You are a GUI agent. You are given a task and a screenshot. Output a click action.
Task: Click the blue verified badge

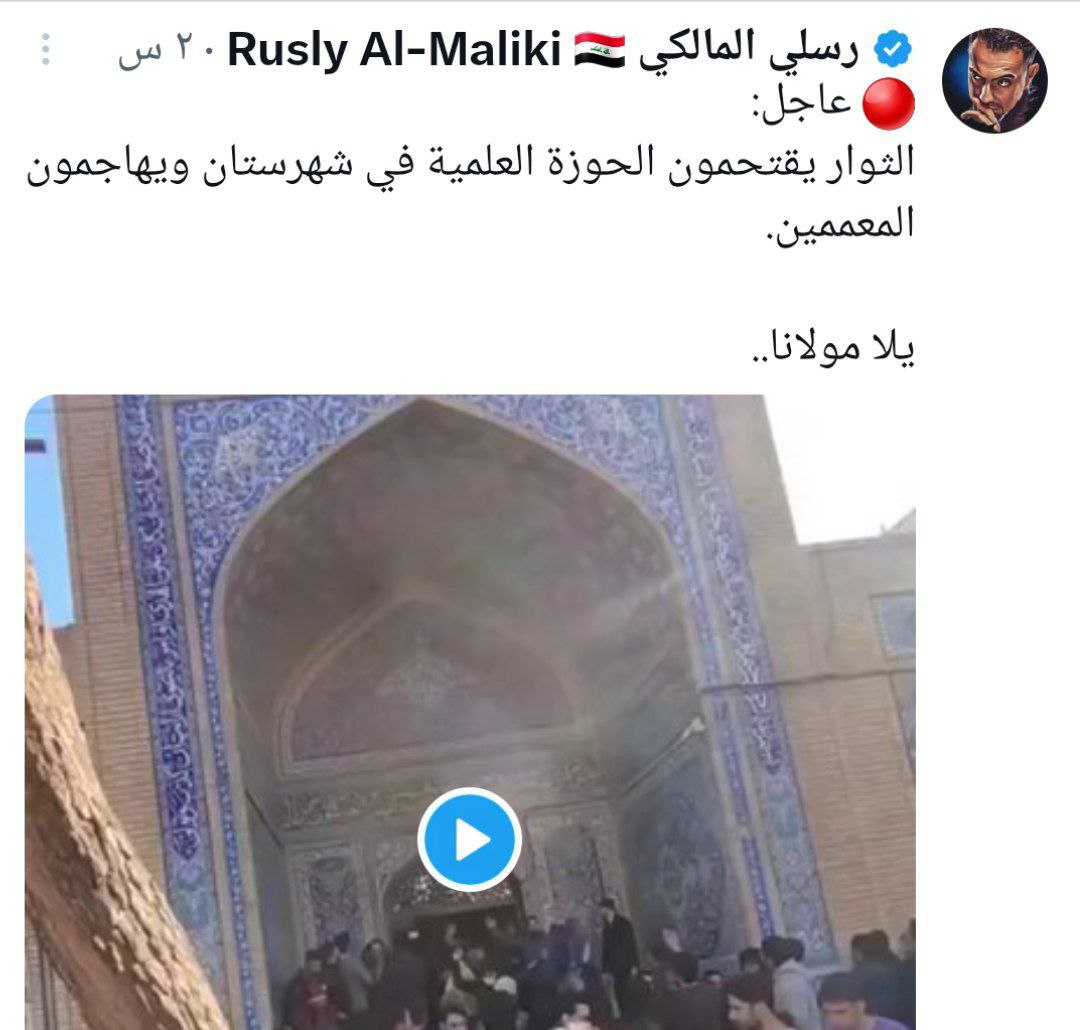[892, 50]
